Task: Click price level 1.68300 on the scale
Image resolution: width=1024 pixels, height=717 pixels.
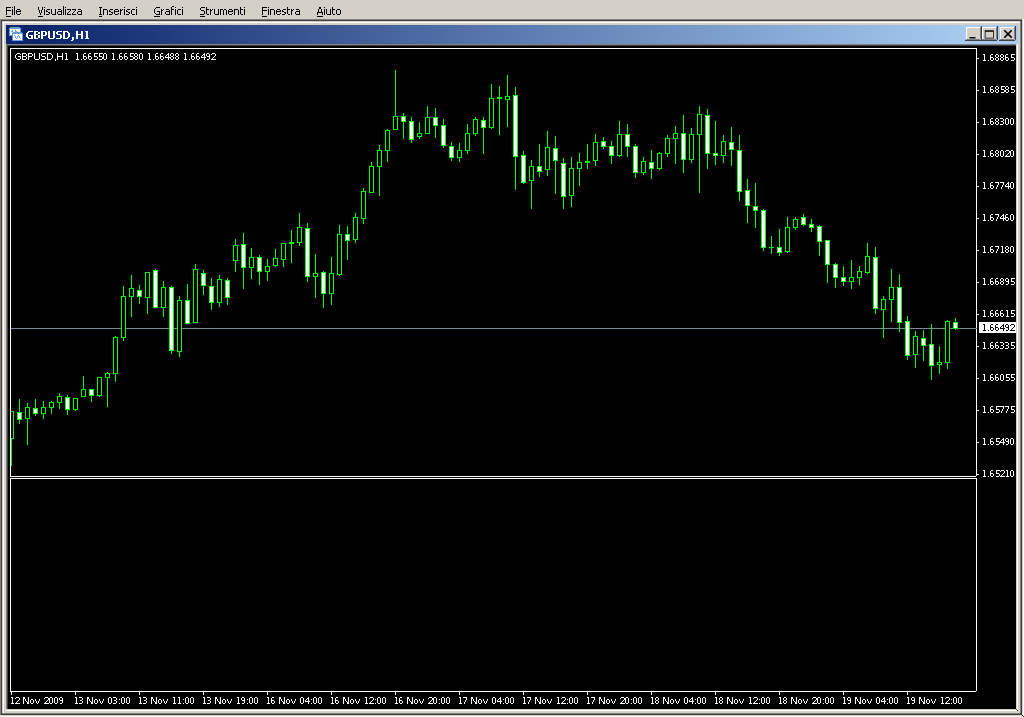Action: (999, 121)
